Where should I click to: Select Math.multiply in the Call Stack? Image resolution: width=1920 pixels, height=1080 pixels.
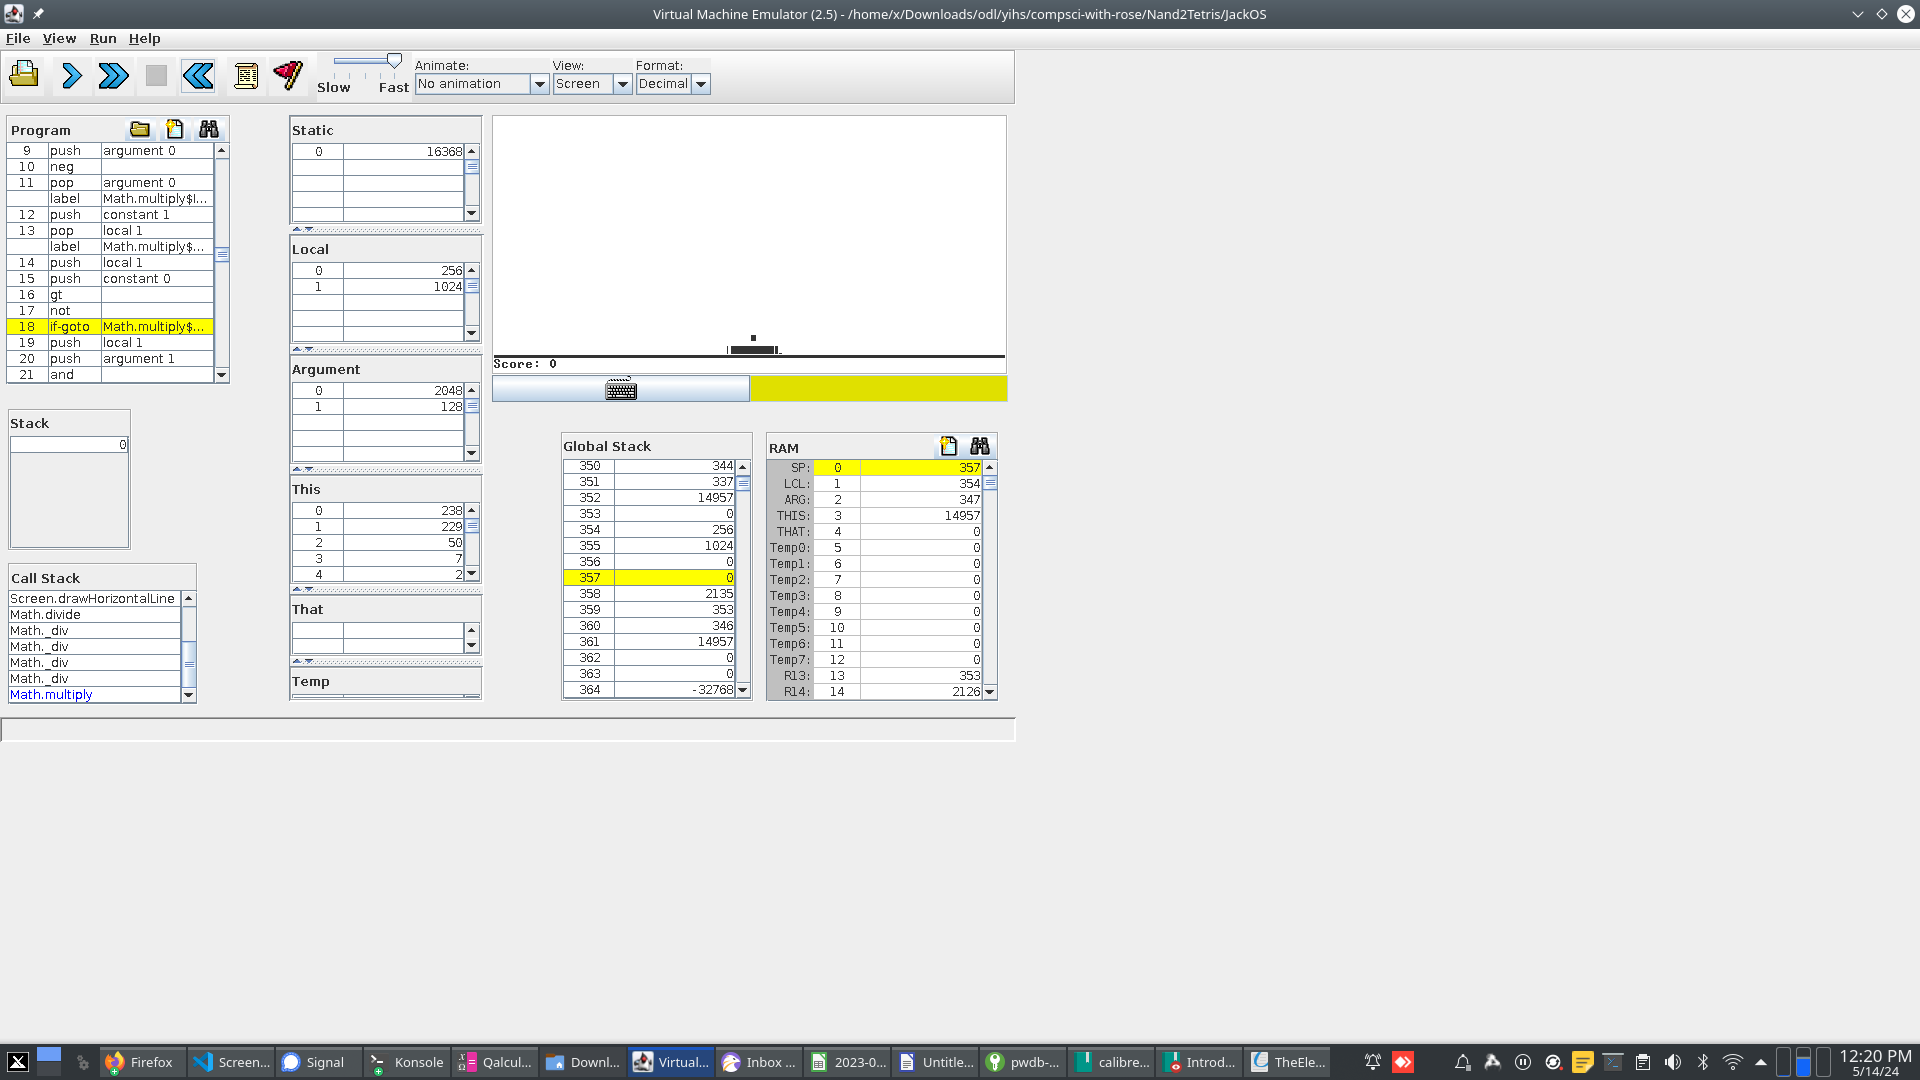[x=51, y=694]
